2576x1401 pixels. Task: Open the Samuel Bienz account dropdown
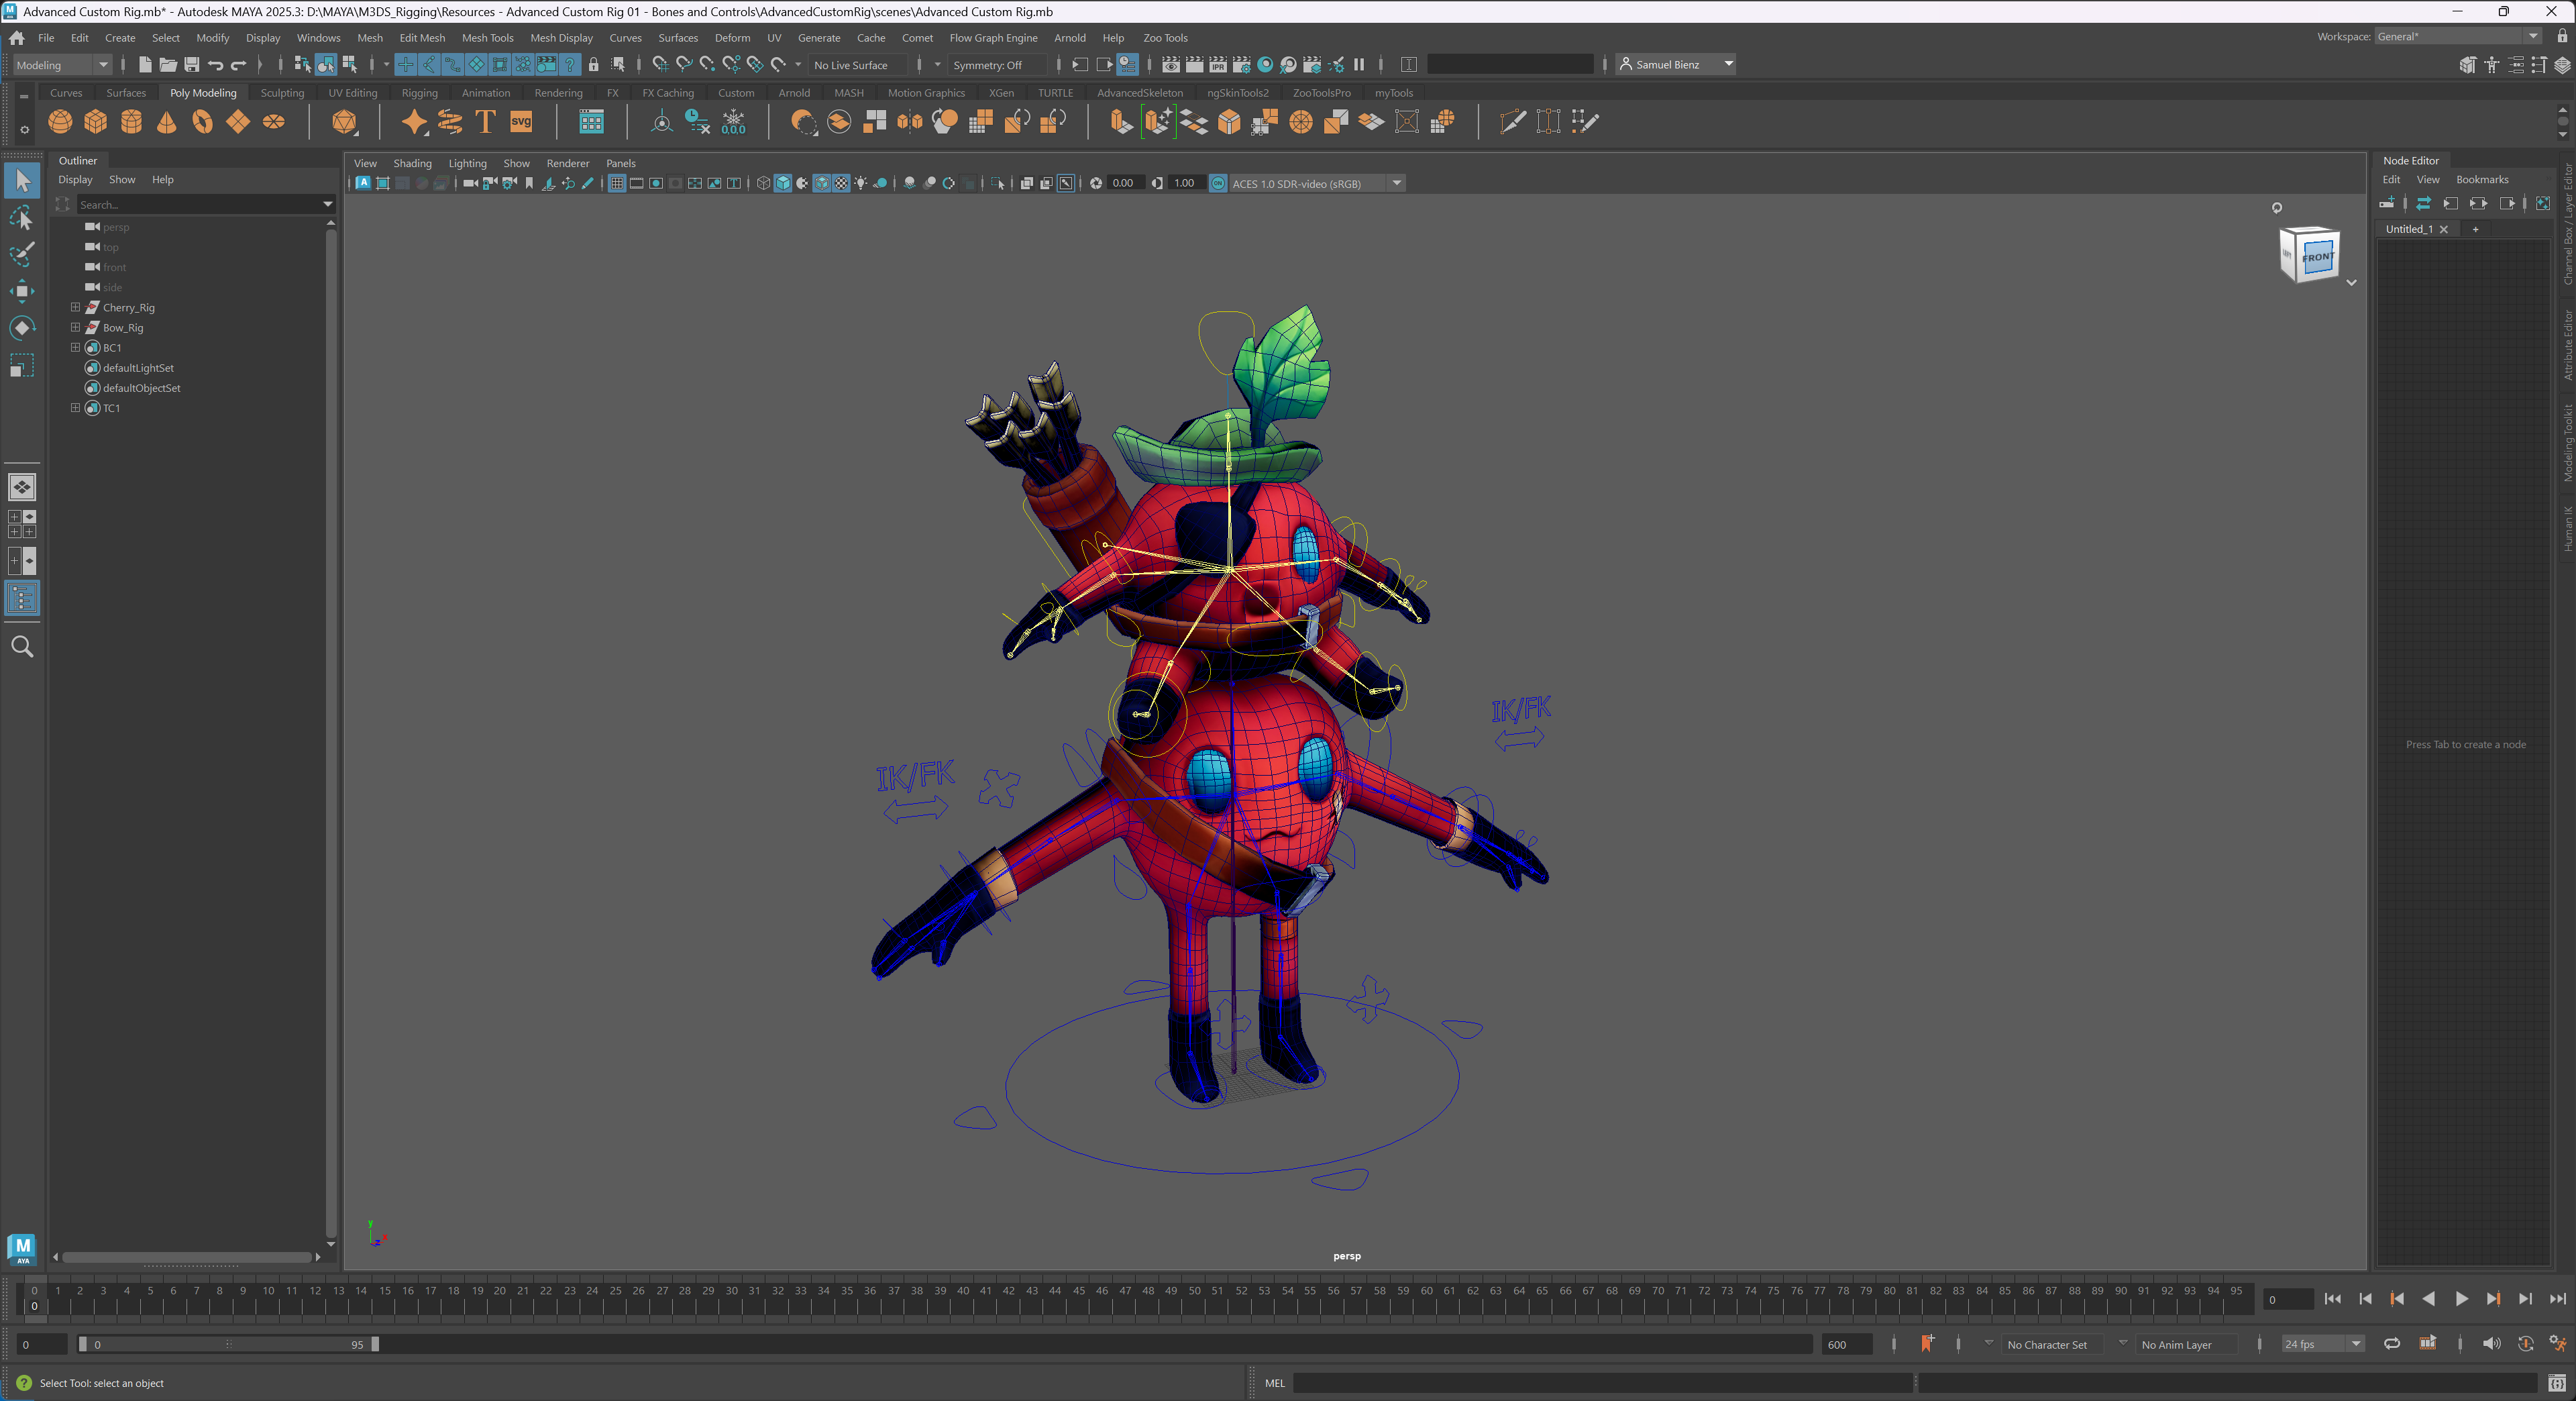coord(1676,64)
